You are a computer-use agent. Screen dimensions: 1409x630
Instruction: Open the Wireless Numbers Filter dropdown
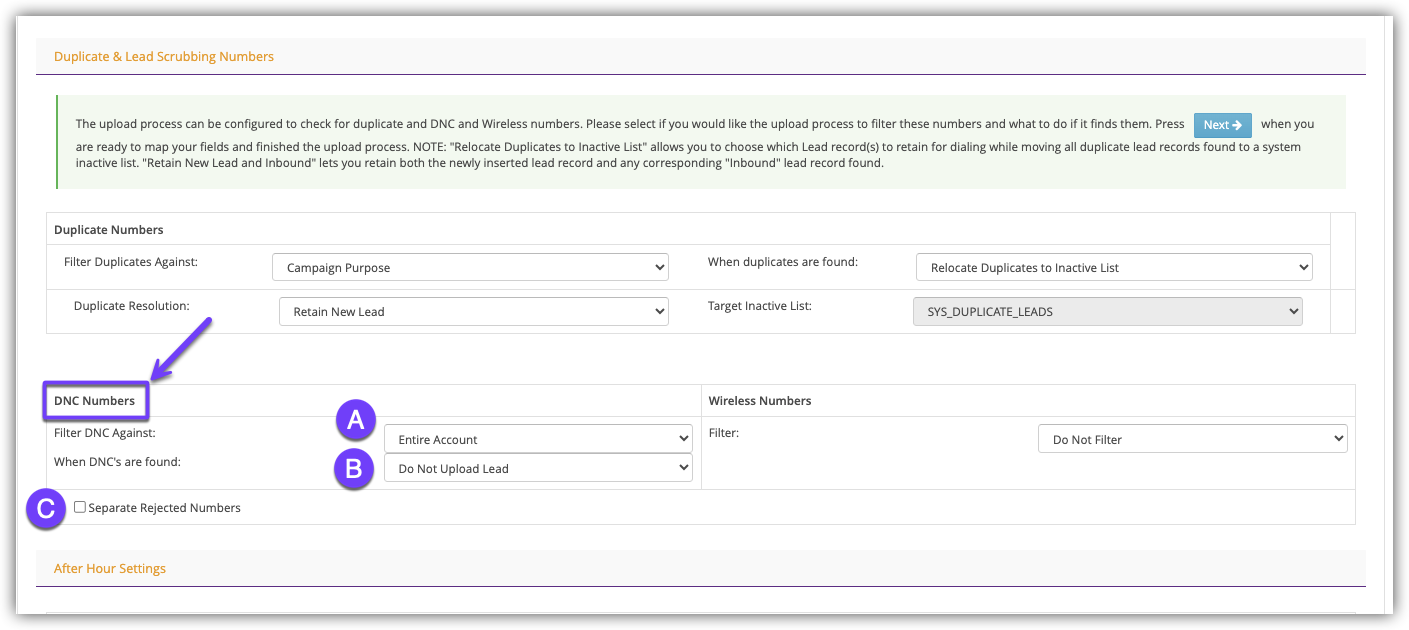tap(1192, 439)
